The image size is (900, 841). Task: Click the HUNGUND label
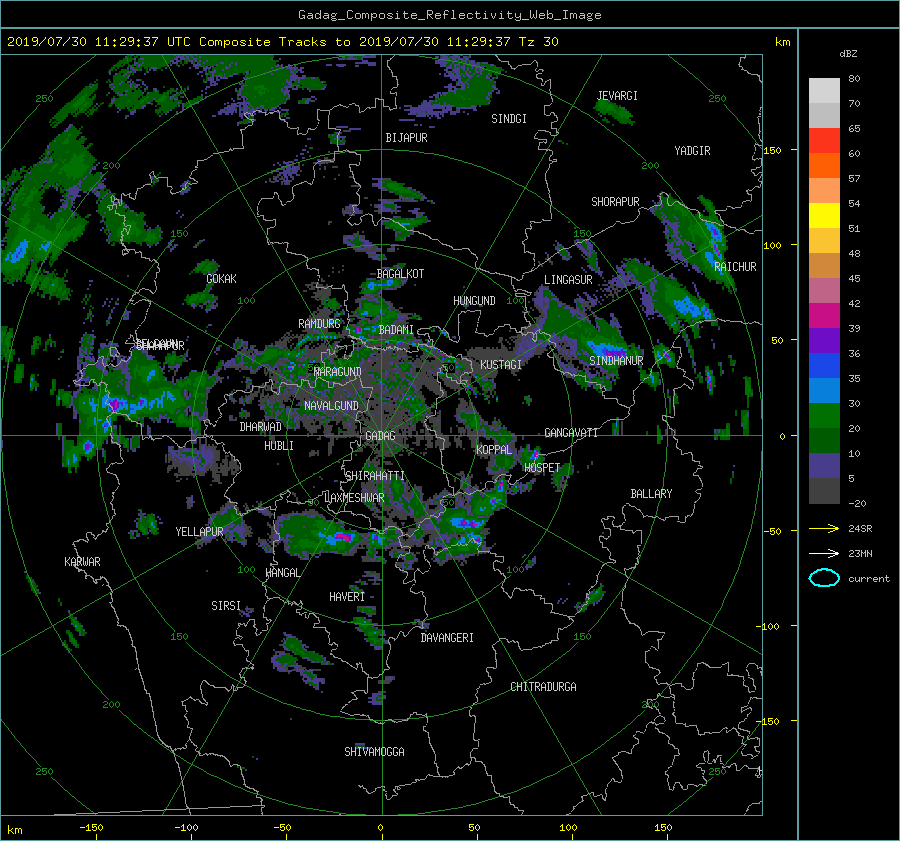pyautogui.click(x=474, y=301)
